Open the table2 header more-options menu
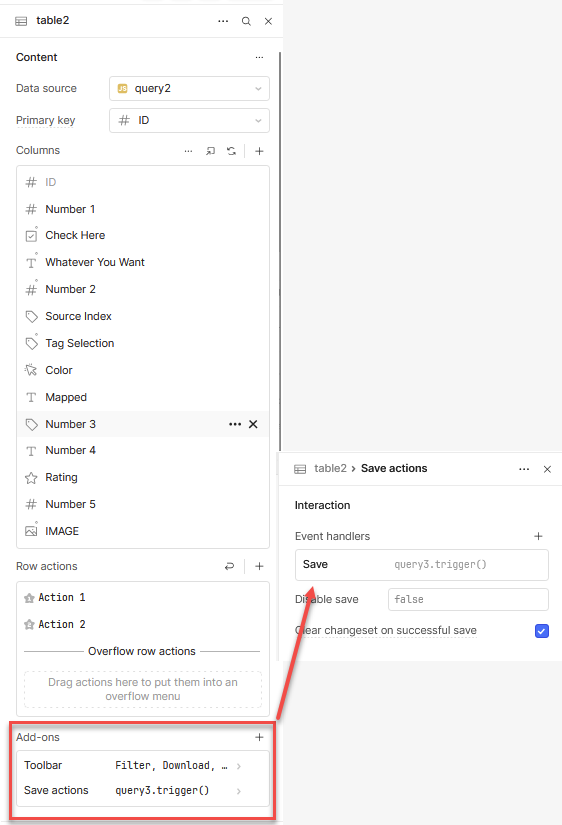Image resolution: width=562 pixels, height=825 pixels. pos(223,21)
